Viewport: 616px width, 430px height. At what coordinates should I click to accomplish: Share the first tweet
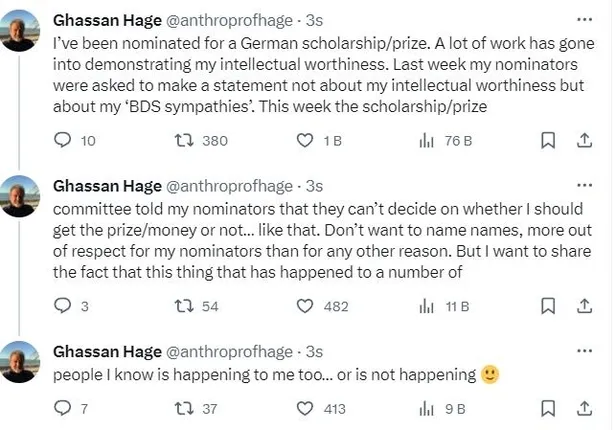tap(584, 141)
